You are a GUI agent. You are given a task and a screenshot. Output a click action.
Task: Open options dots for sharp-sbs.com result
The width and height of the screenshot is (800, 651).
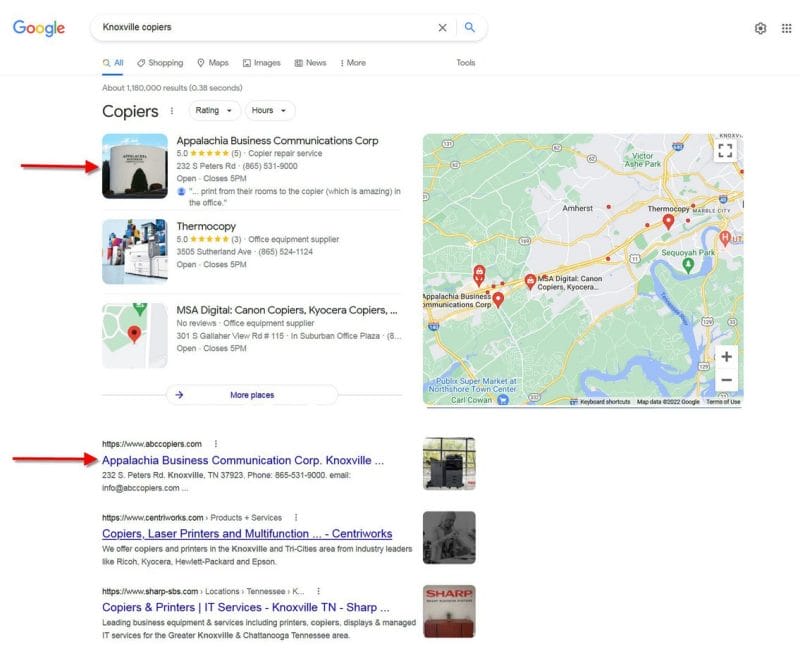tap(318, 591)
